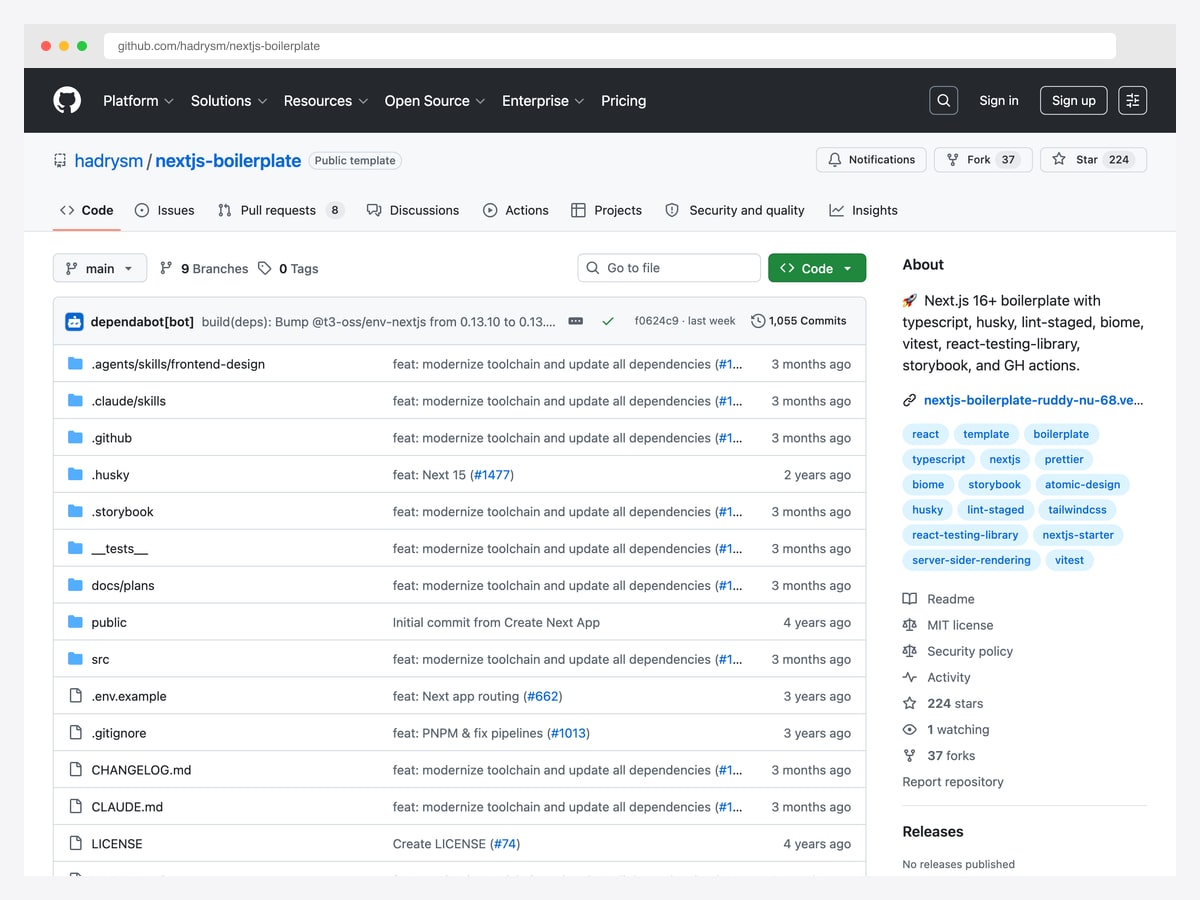Click the src folder icon
Screen dimensions: 1200x900
pos(75,659)
